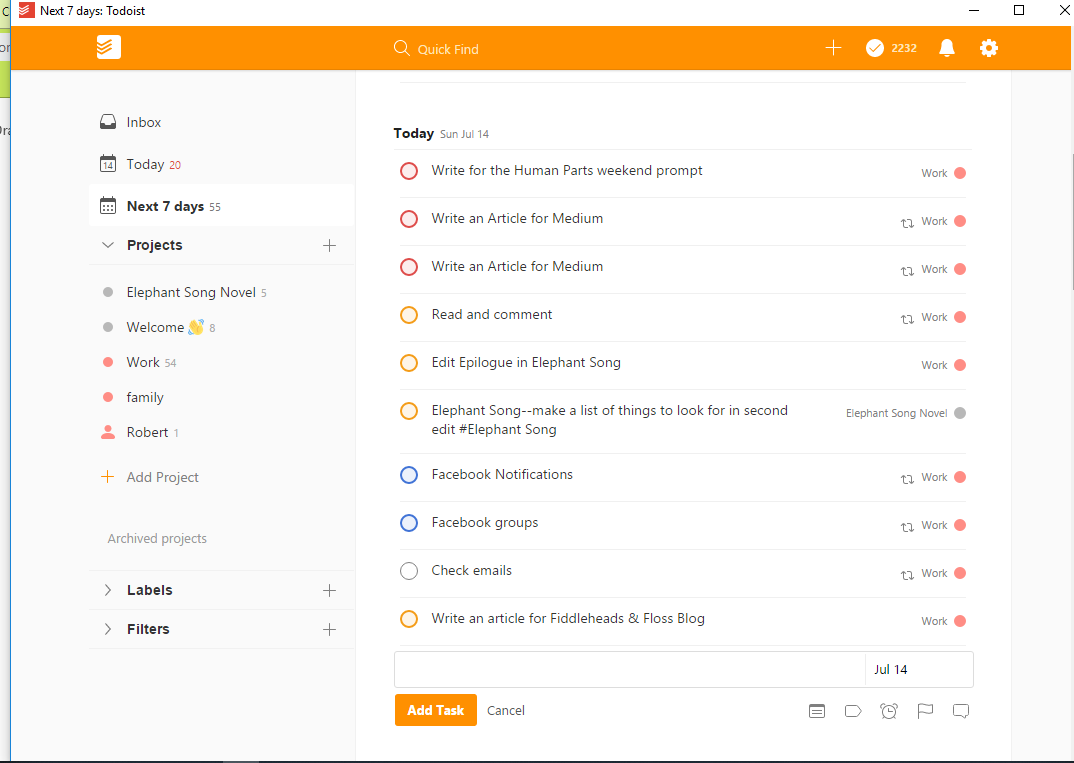Click plus icon beside Add Project
The height and width of the screenshot is (763, 1074).
(x=108, y=477)
